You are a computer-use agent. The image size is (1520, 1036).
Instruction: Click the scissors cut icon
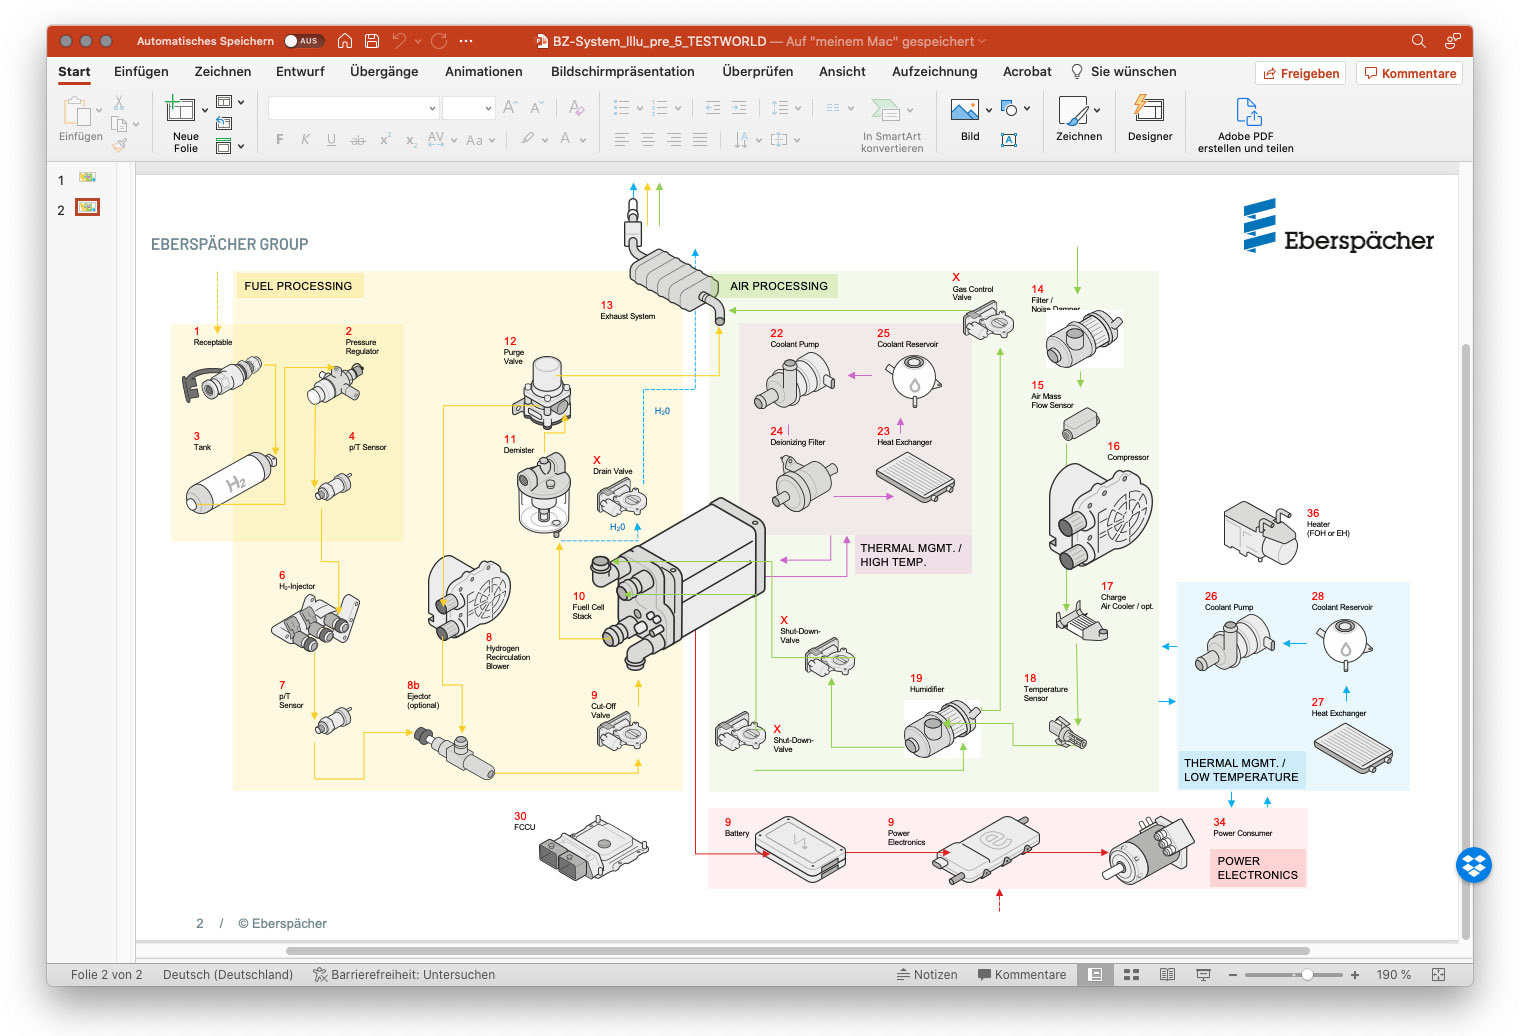click(119, 103)
